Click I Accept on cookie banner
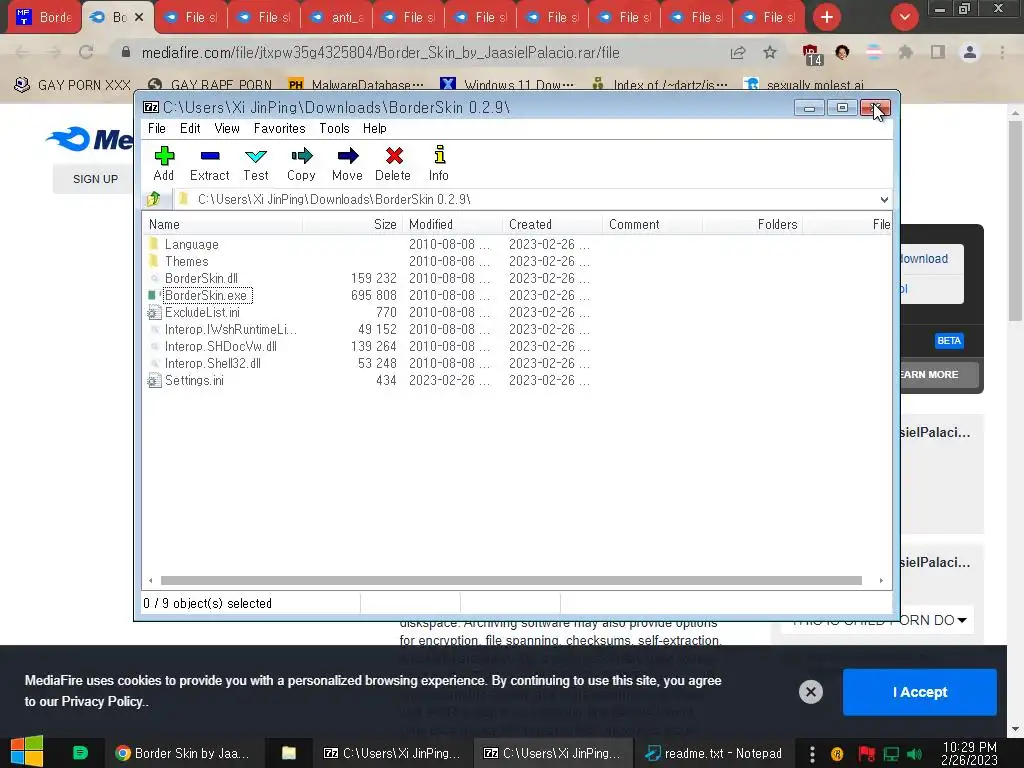The image size is (1024, 768). [x=920, y=692]
